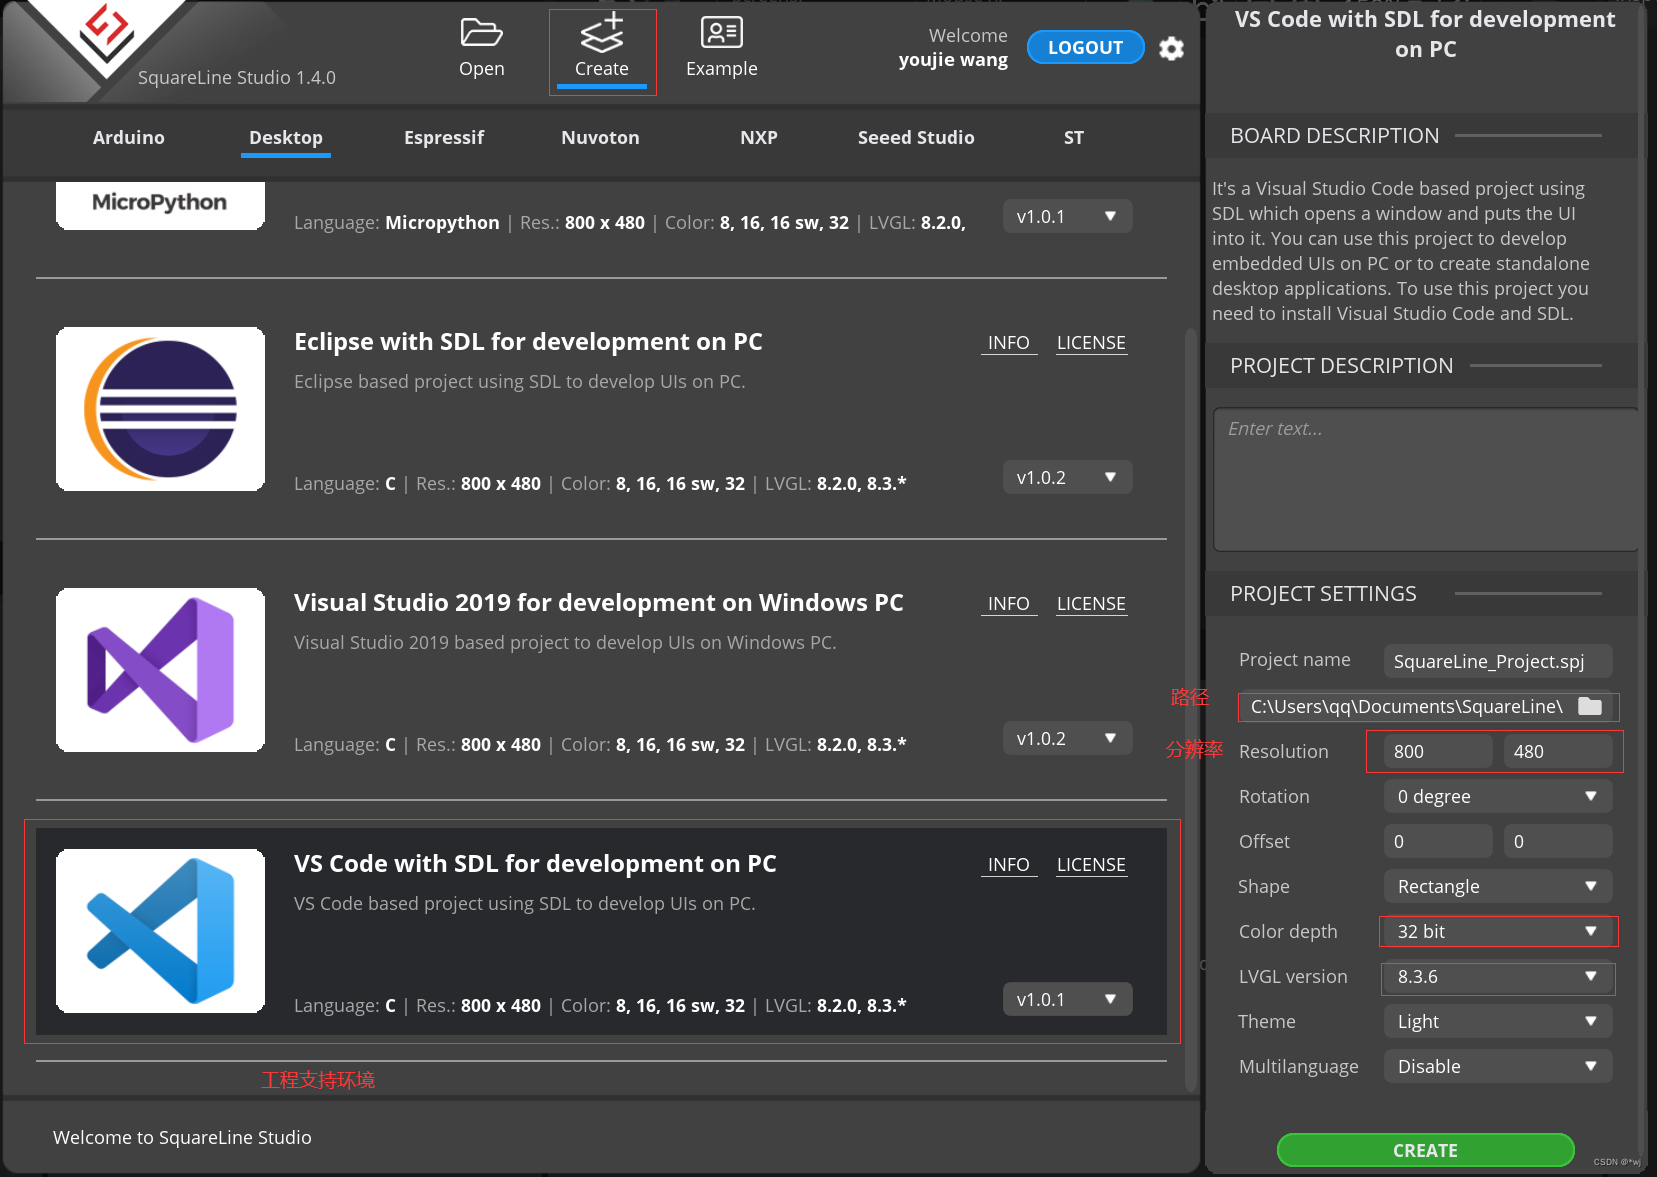Image resolution: width=1657 pixels, height=1177 pixels.
Task: Open the Rotation dropdown
Action: click(x=1498, y=796)
